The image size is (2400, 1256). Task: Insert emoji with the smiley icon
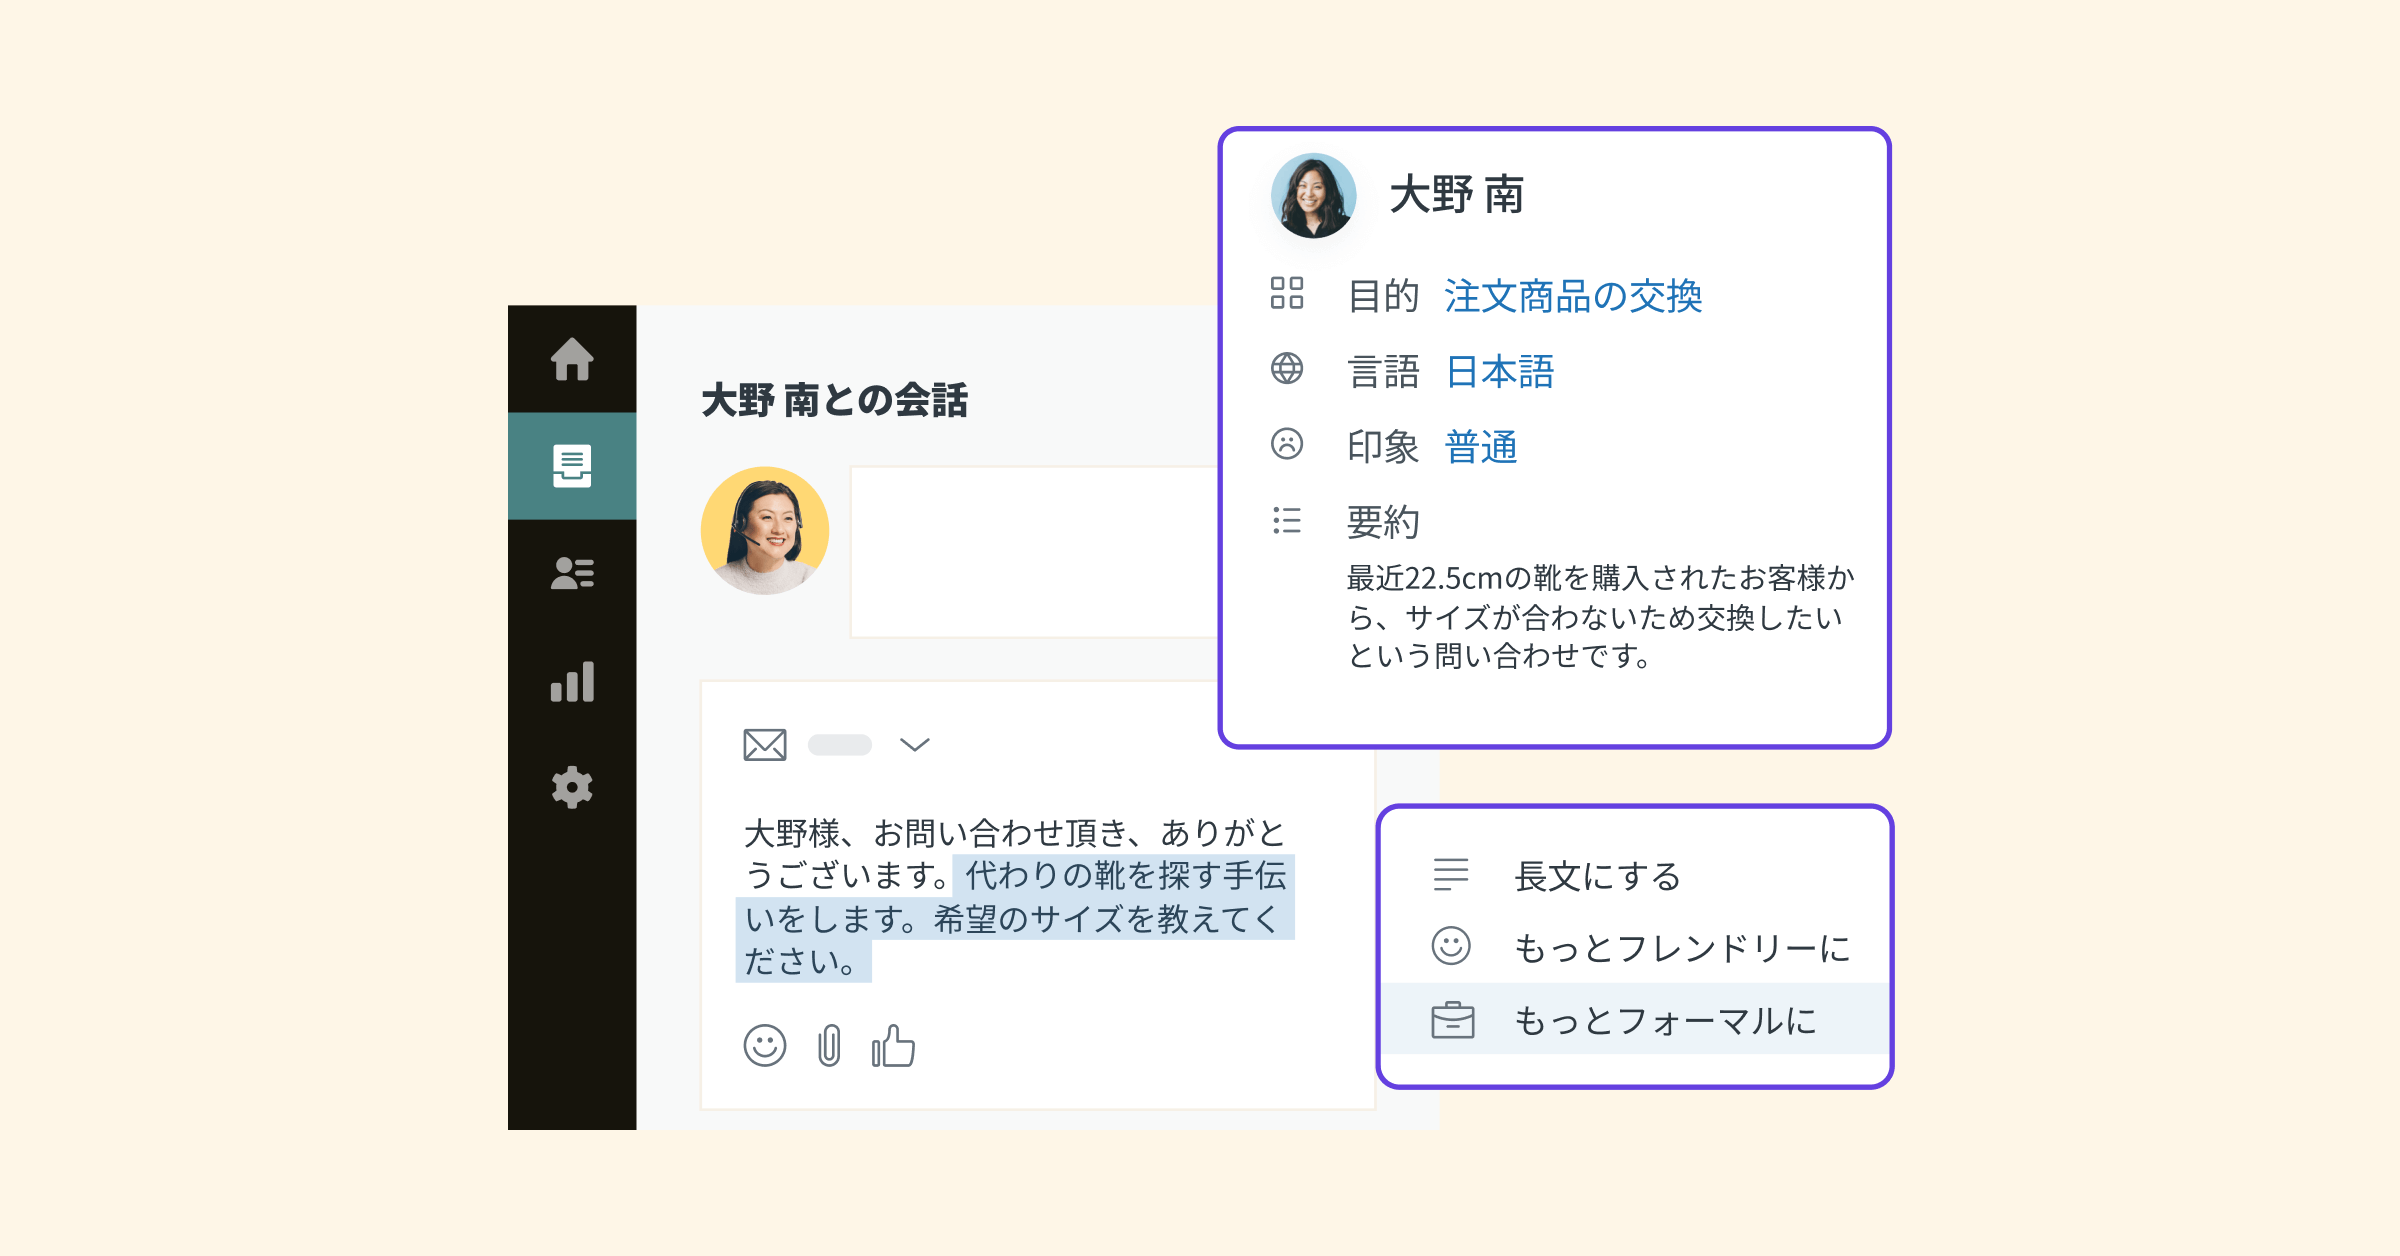point(765,1046)
